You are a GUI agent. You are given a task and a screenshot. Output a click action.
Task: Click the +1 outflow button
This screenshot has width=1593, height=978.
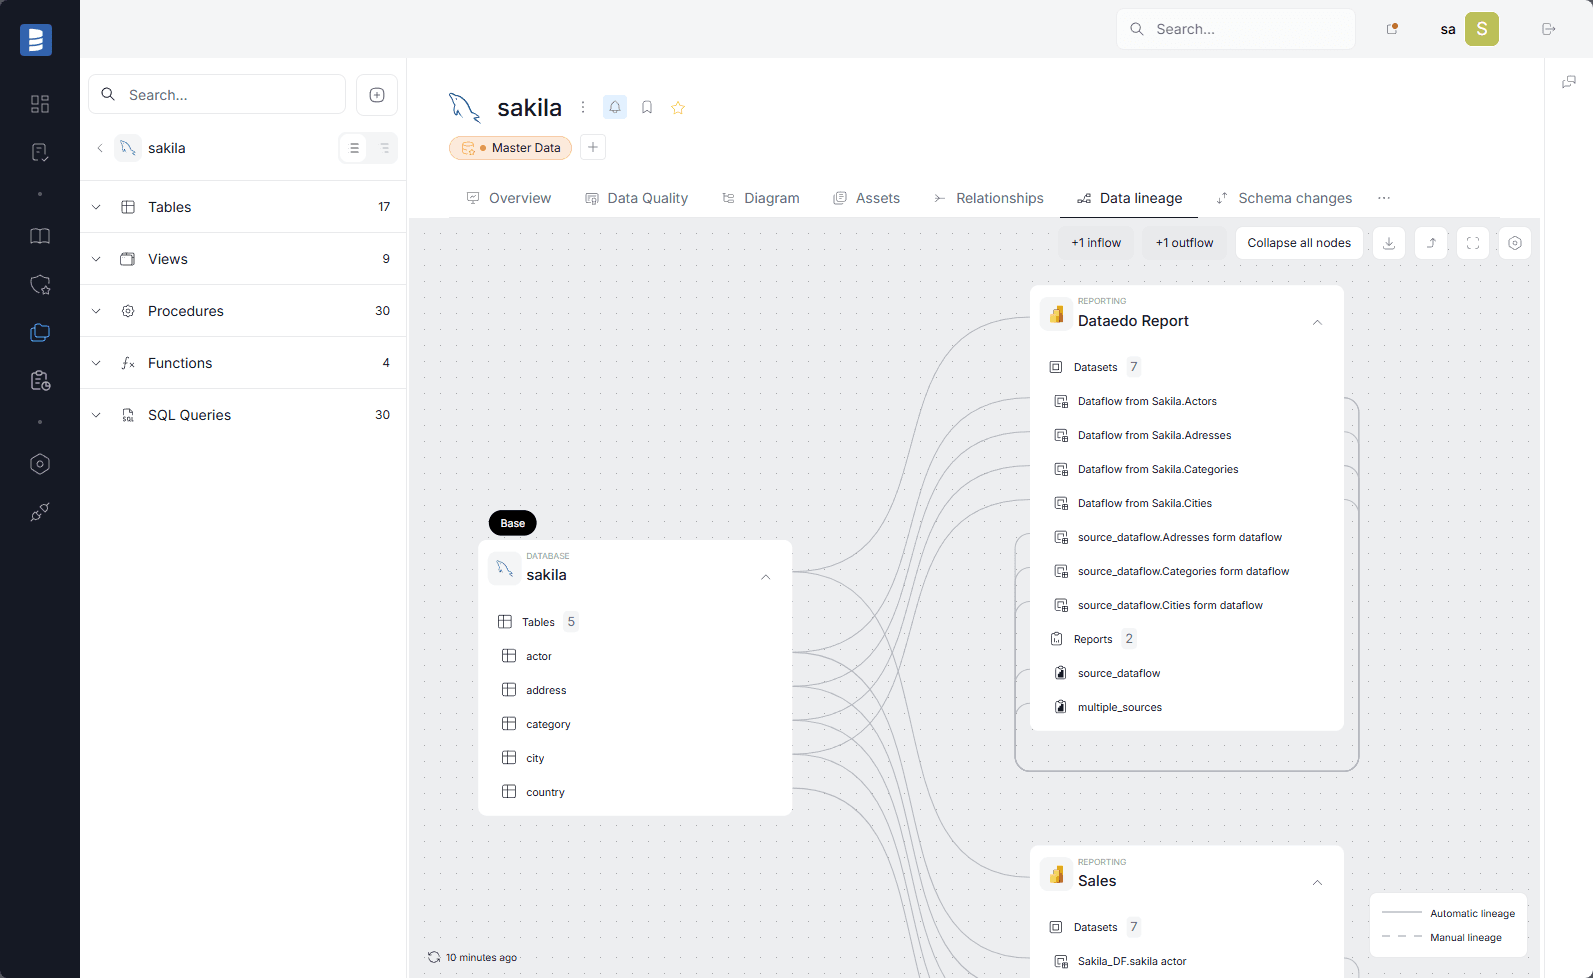click(1184, 243)
